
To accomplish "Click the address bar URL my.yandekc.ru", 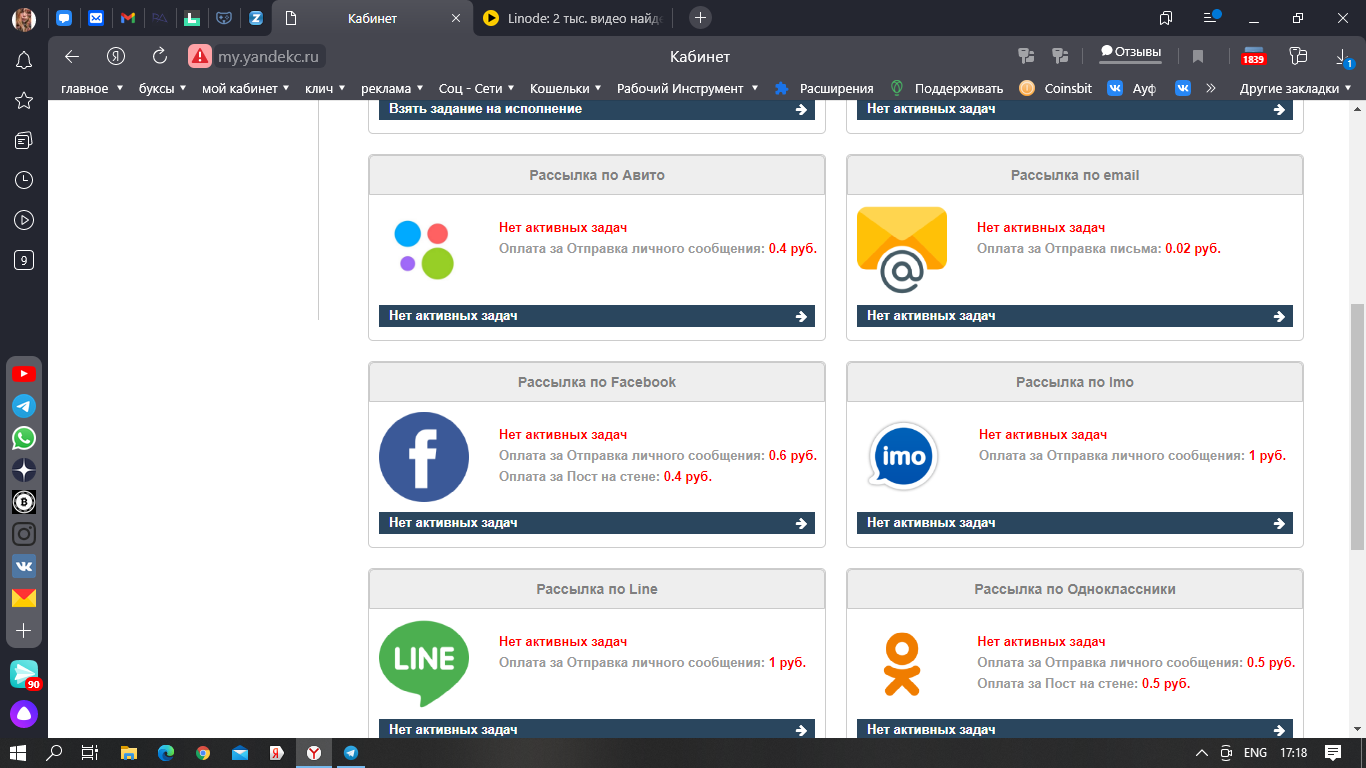I will [268, 56].
